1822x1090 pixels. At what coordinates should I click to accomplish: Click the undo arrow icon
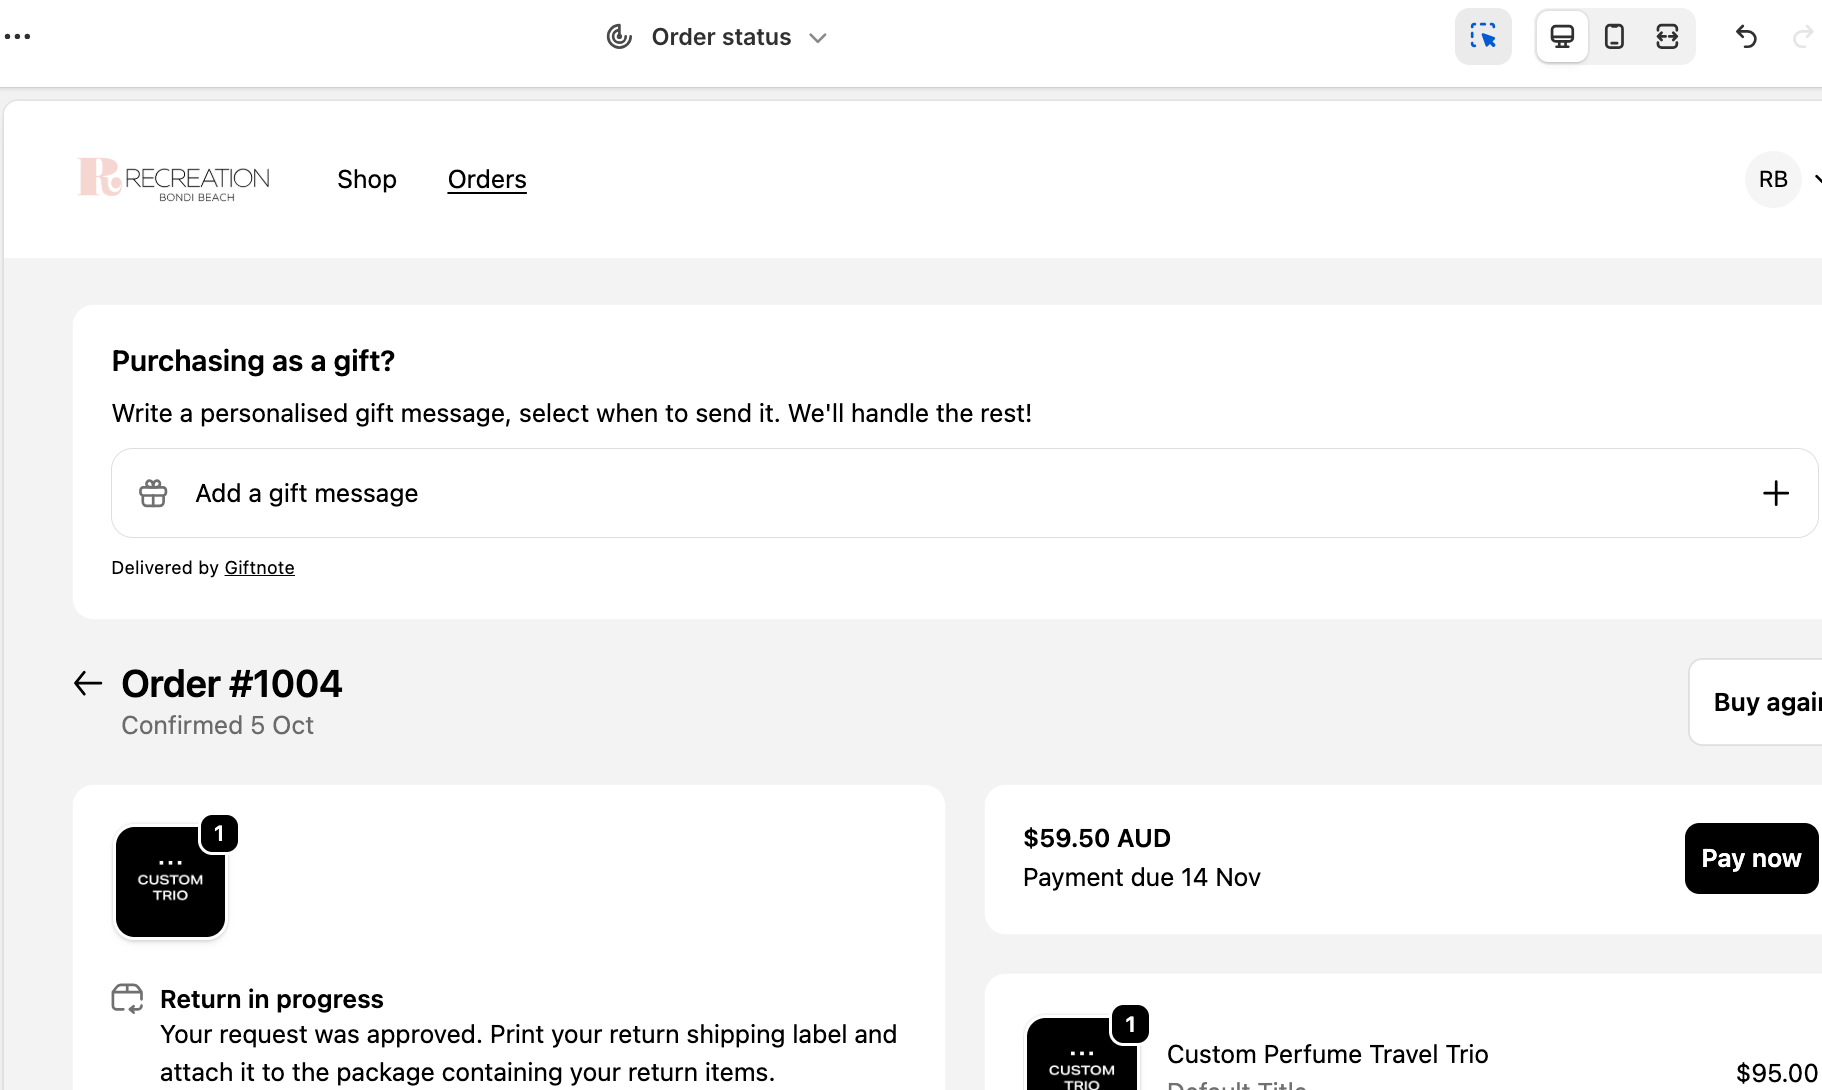click(1746, 37)
